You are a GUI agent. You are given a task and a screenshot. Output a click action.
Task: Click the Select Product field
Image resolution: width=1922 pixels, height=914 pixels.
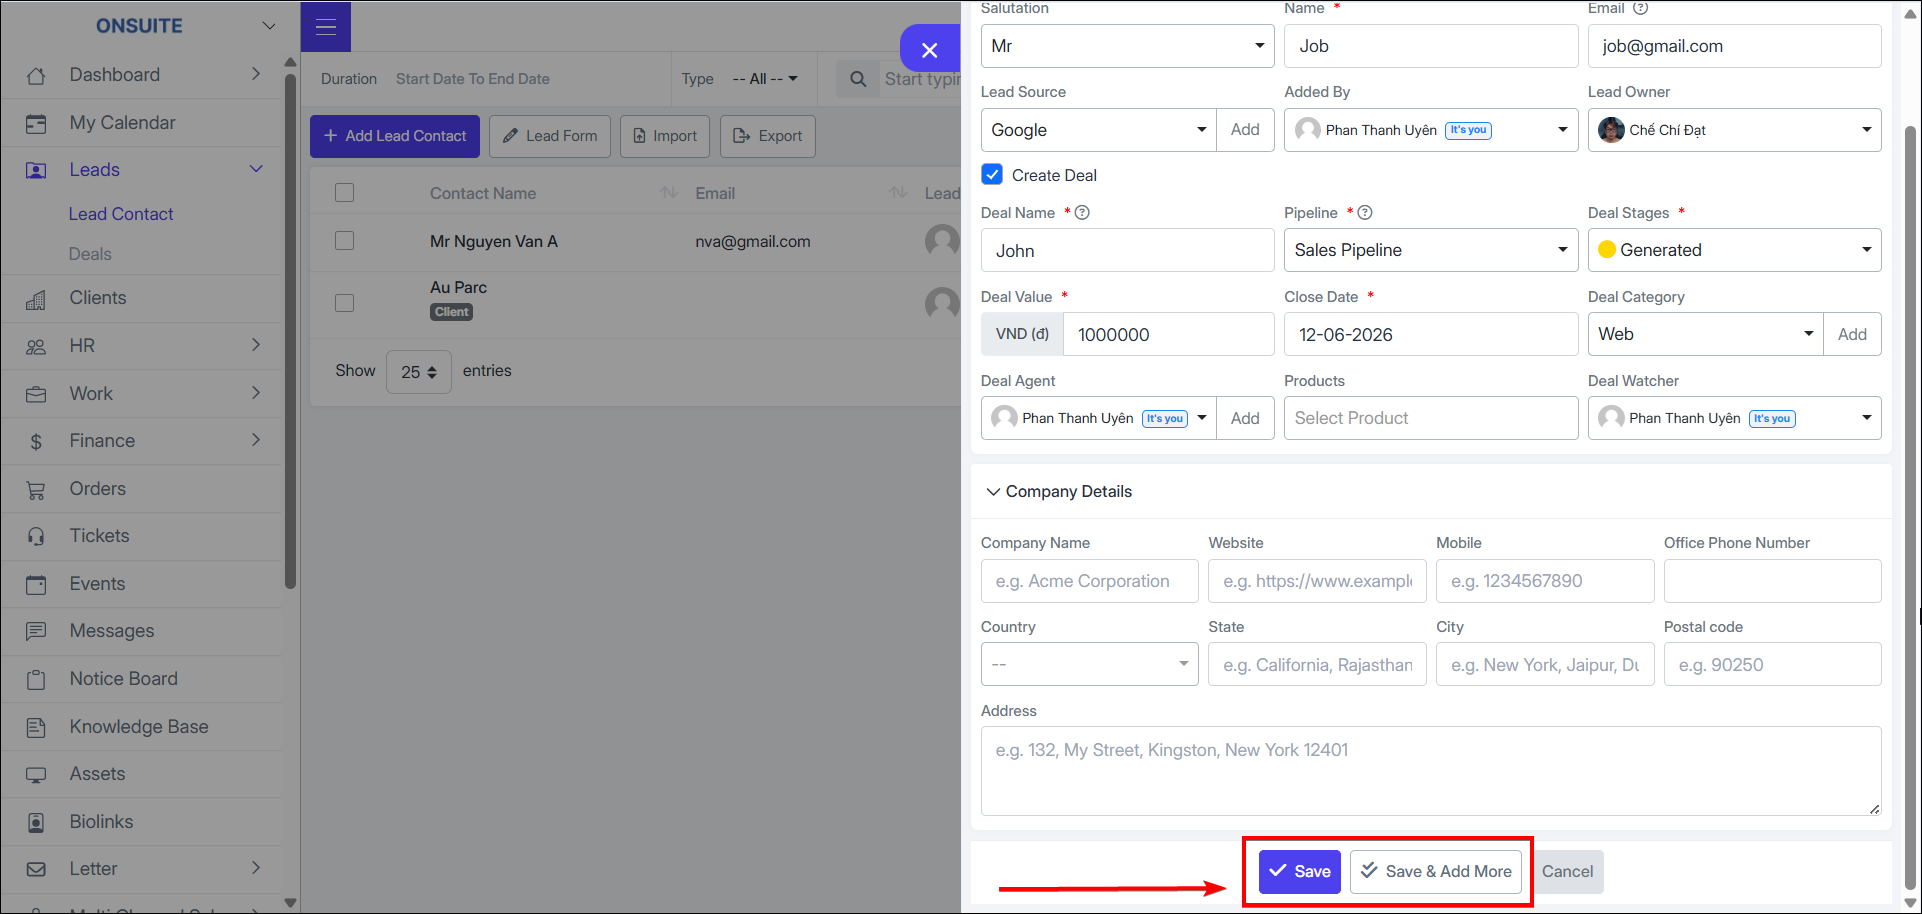point(1431,418)
